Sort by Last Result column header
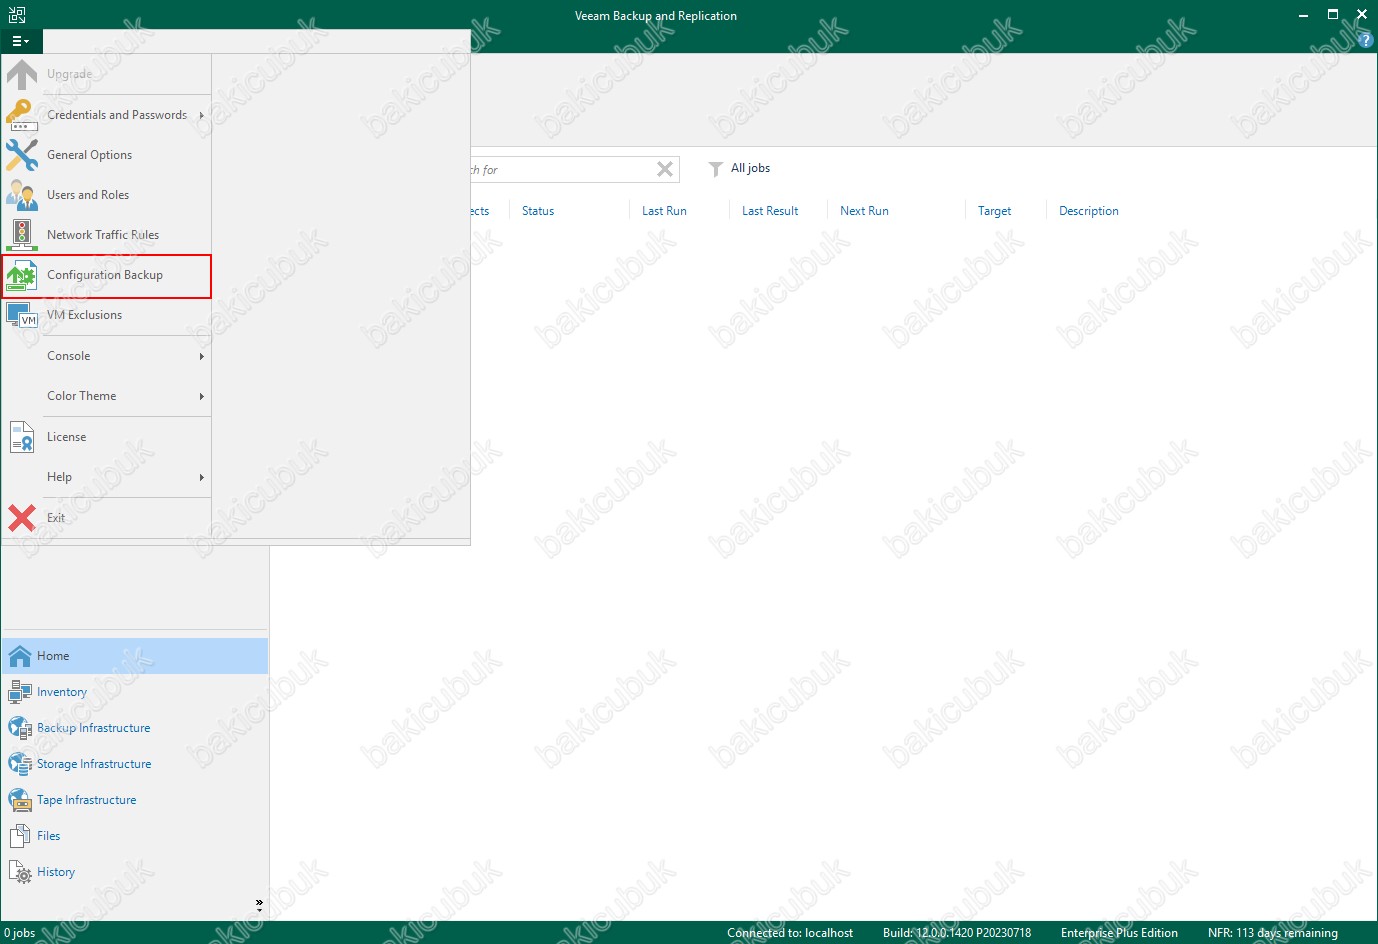Image resolution: width=1378 pixels, height=944 pixels. [x=770, y=211]
